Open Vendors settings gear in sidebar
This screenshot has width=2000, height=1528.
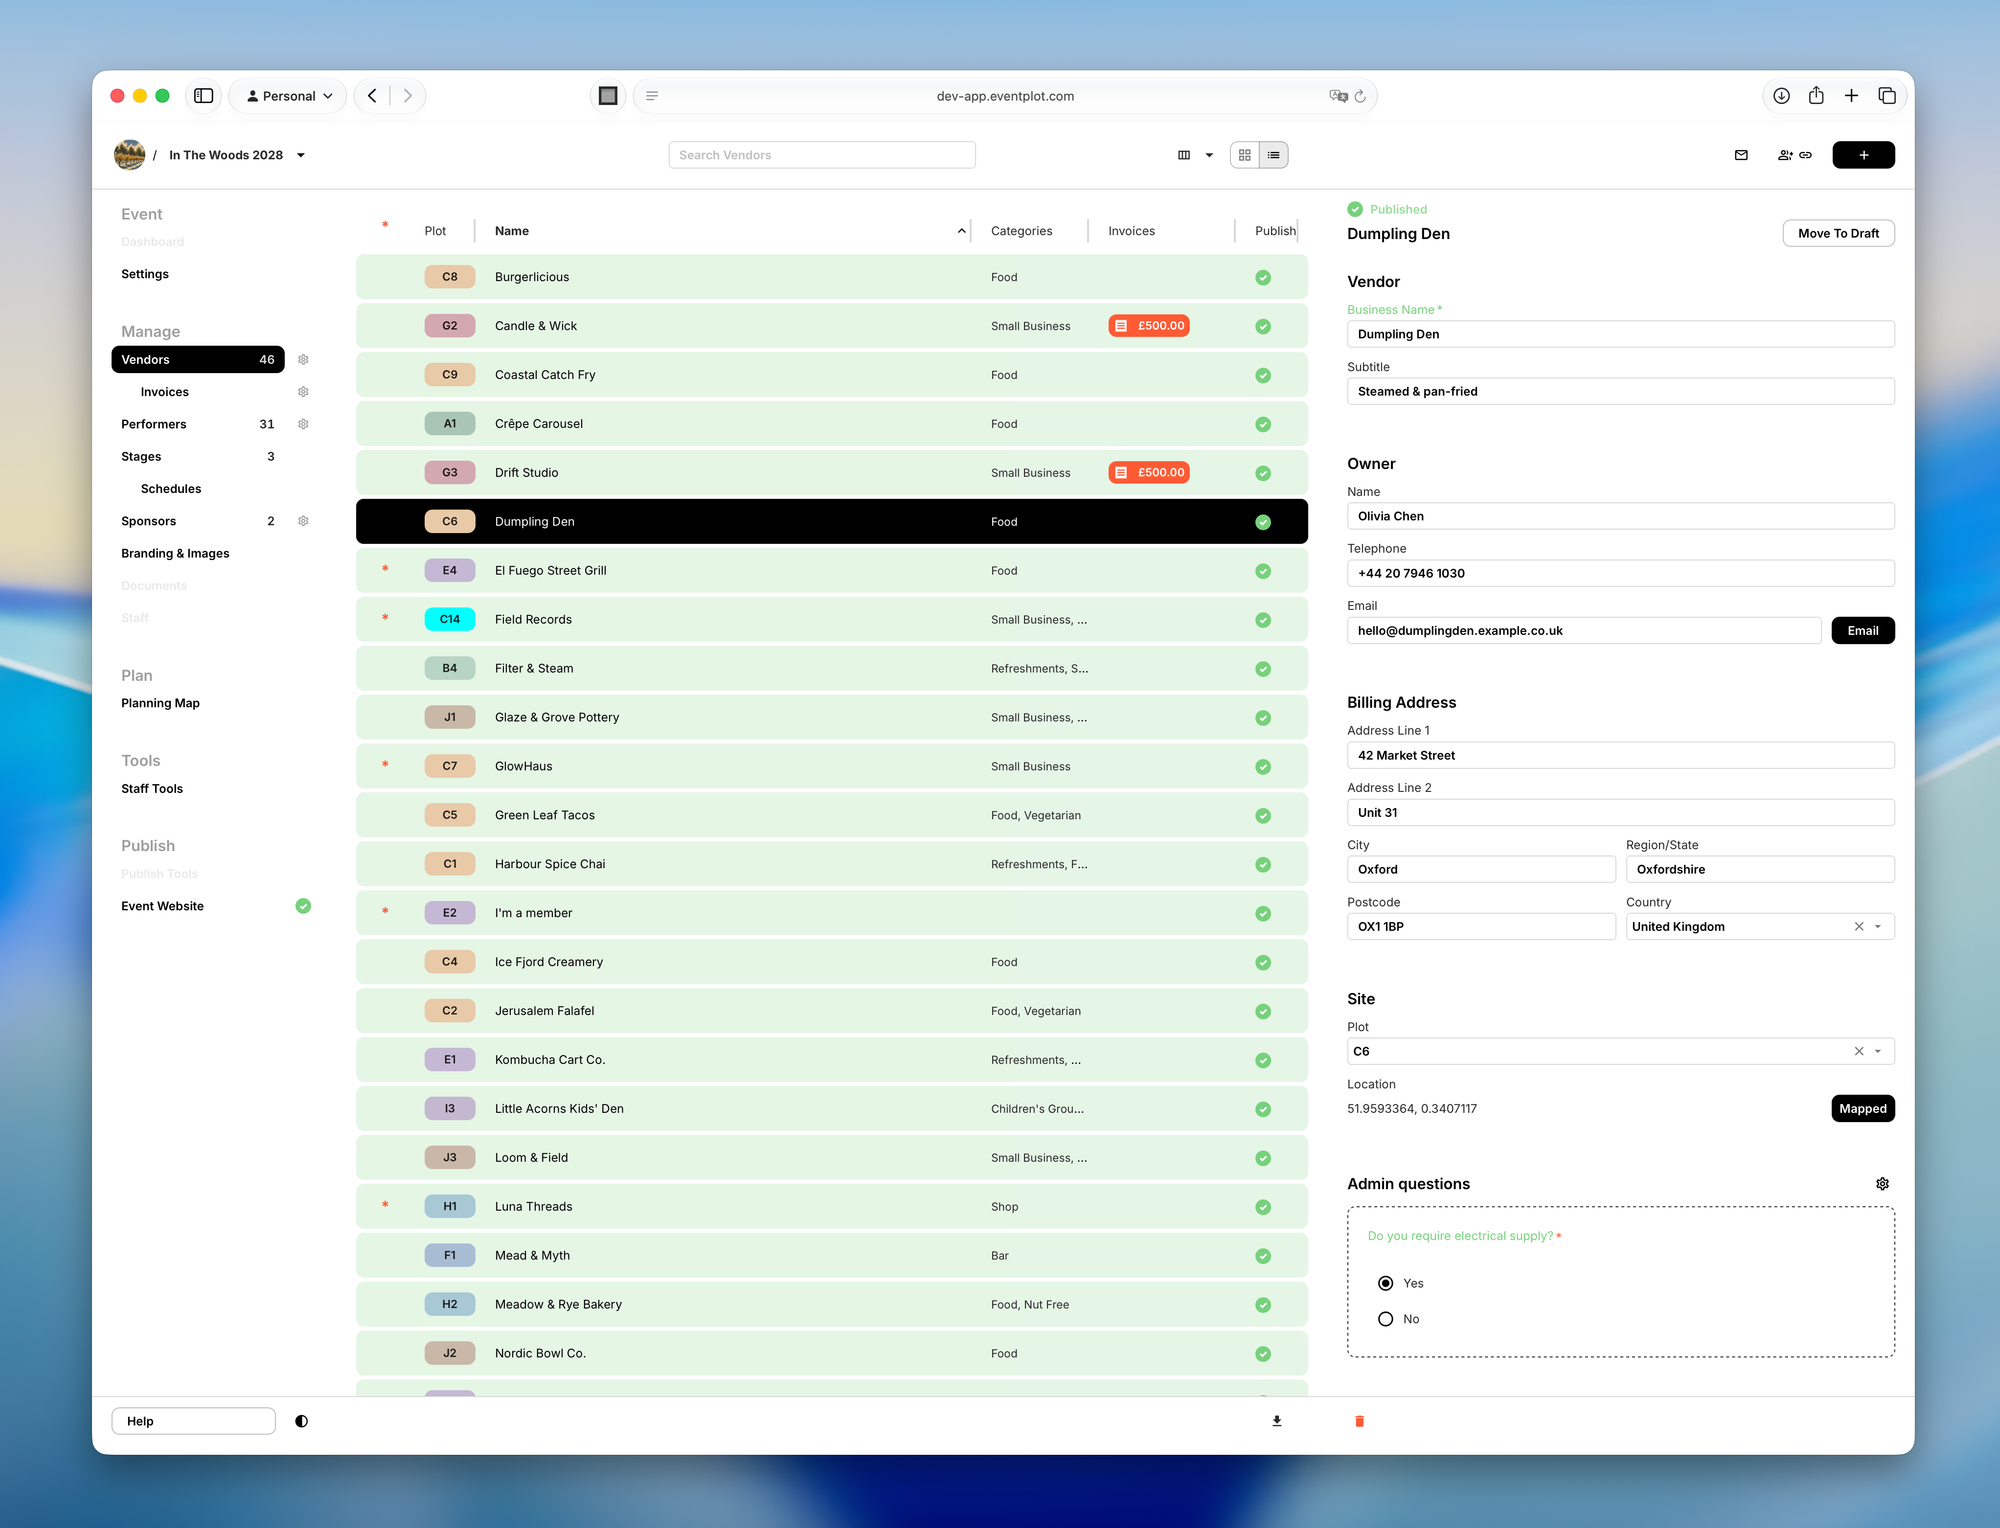coord(303,359)
